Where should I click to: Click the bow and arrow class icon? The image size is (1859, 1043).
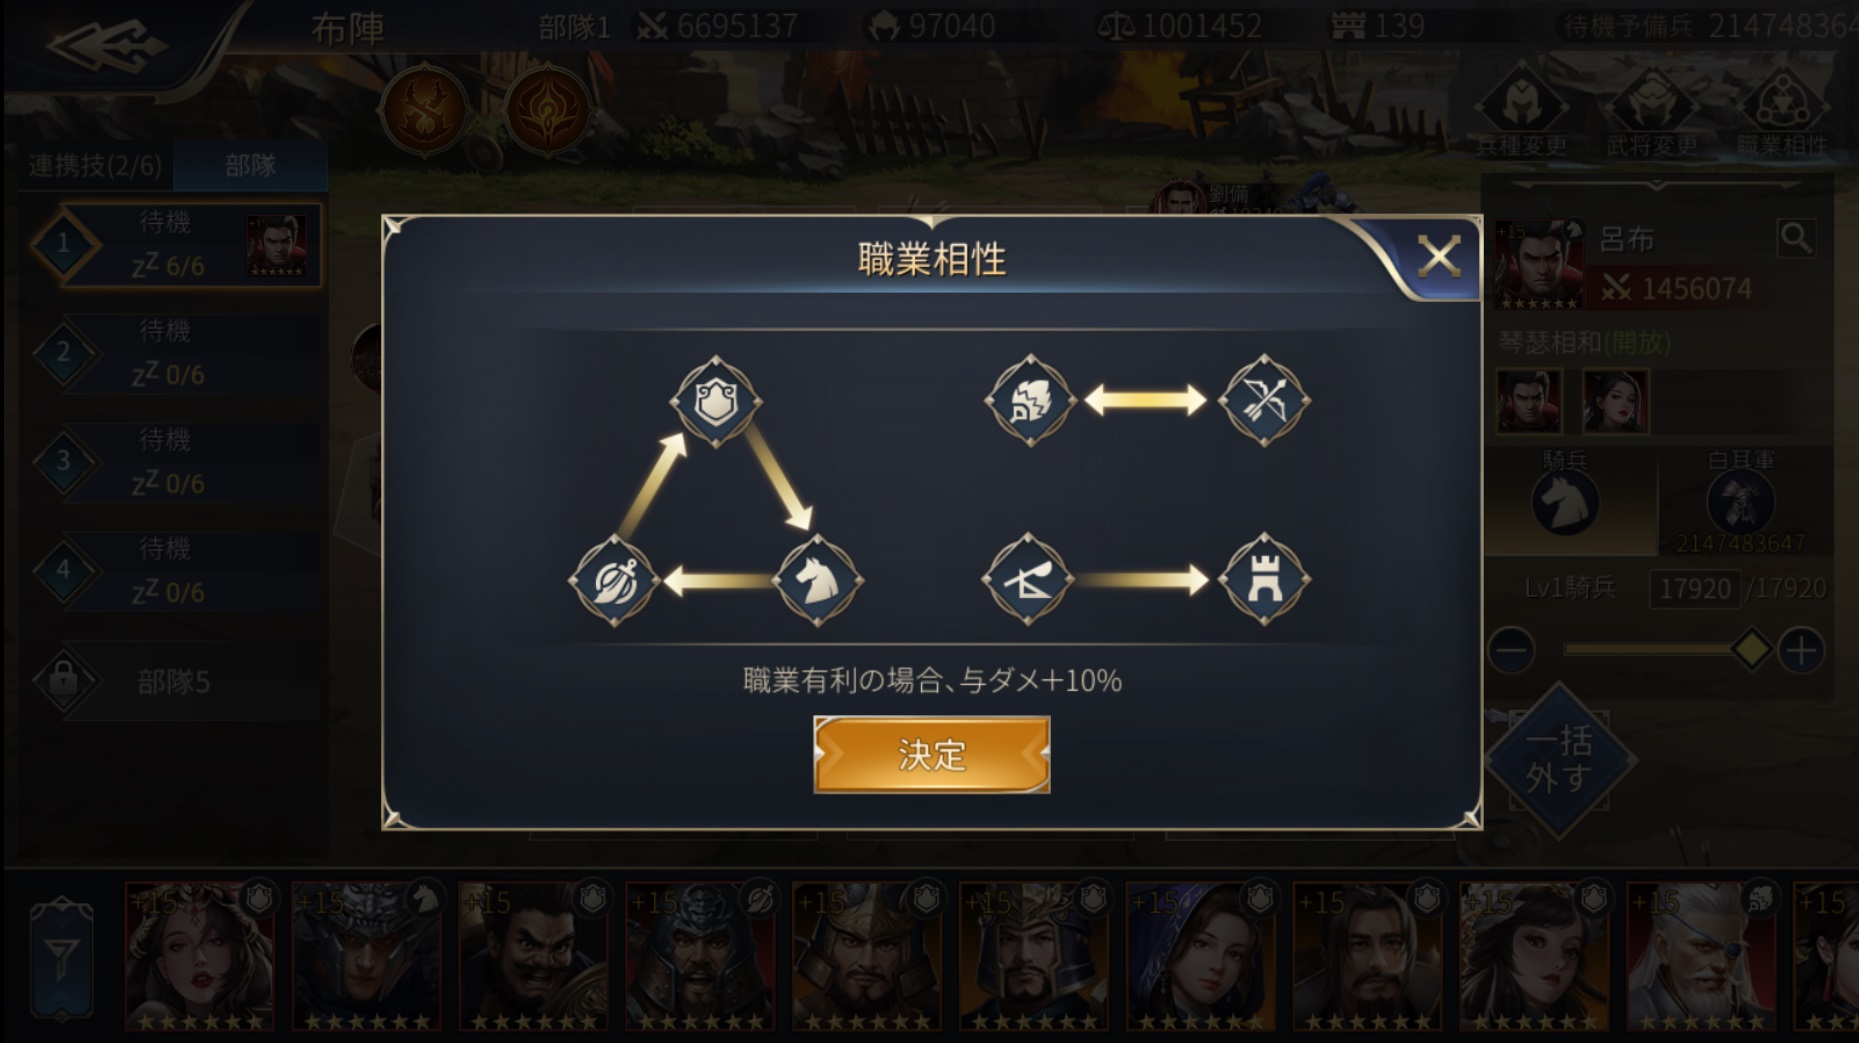point(1264,401)
